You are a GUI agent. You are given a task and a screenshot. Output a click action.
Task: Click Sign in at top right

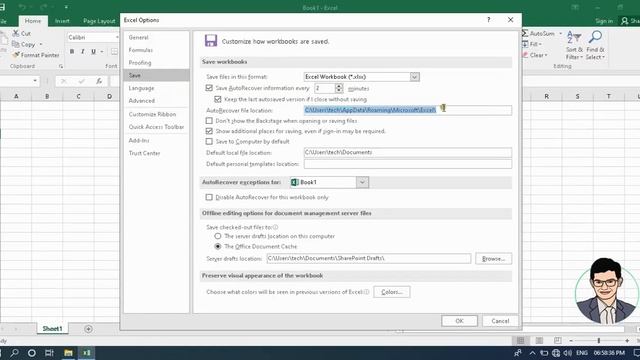pyautogui.click(x=604, y=21)
